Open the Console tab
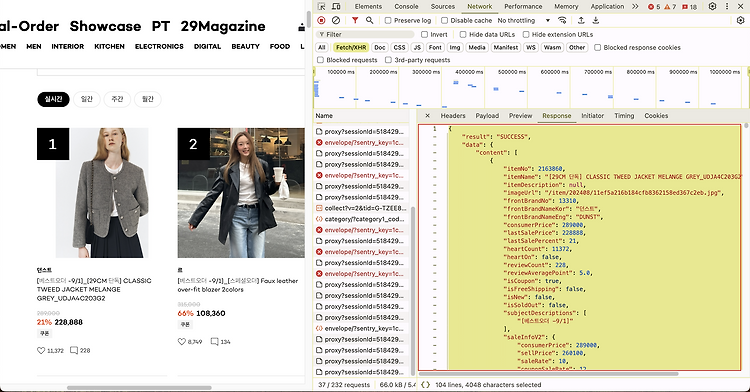Screen dimensions: 750x392 coord(407,7)
